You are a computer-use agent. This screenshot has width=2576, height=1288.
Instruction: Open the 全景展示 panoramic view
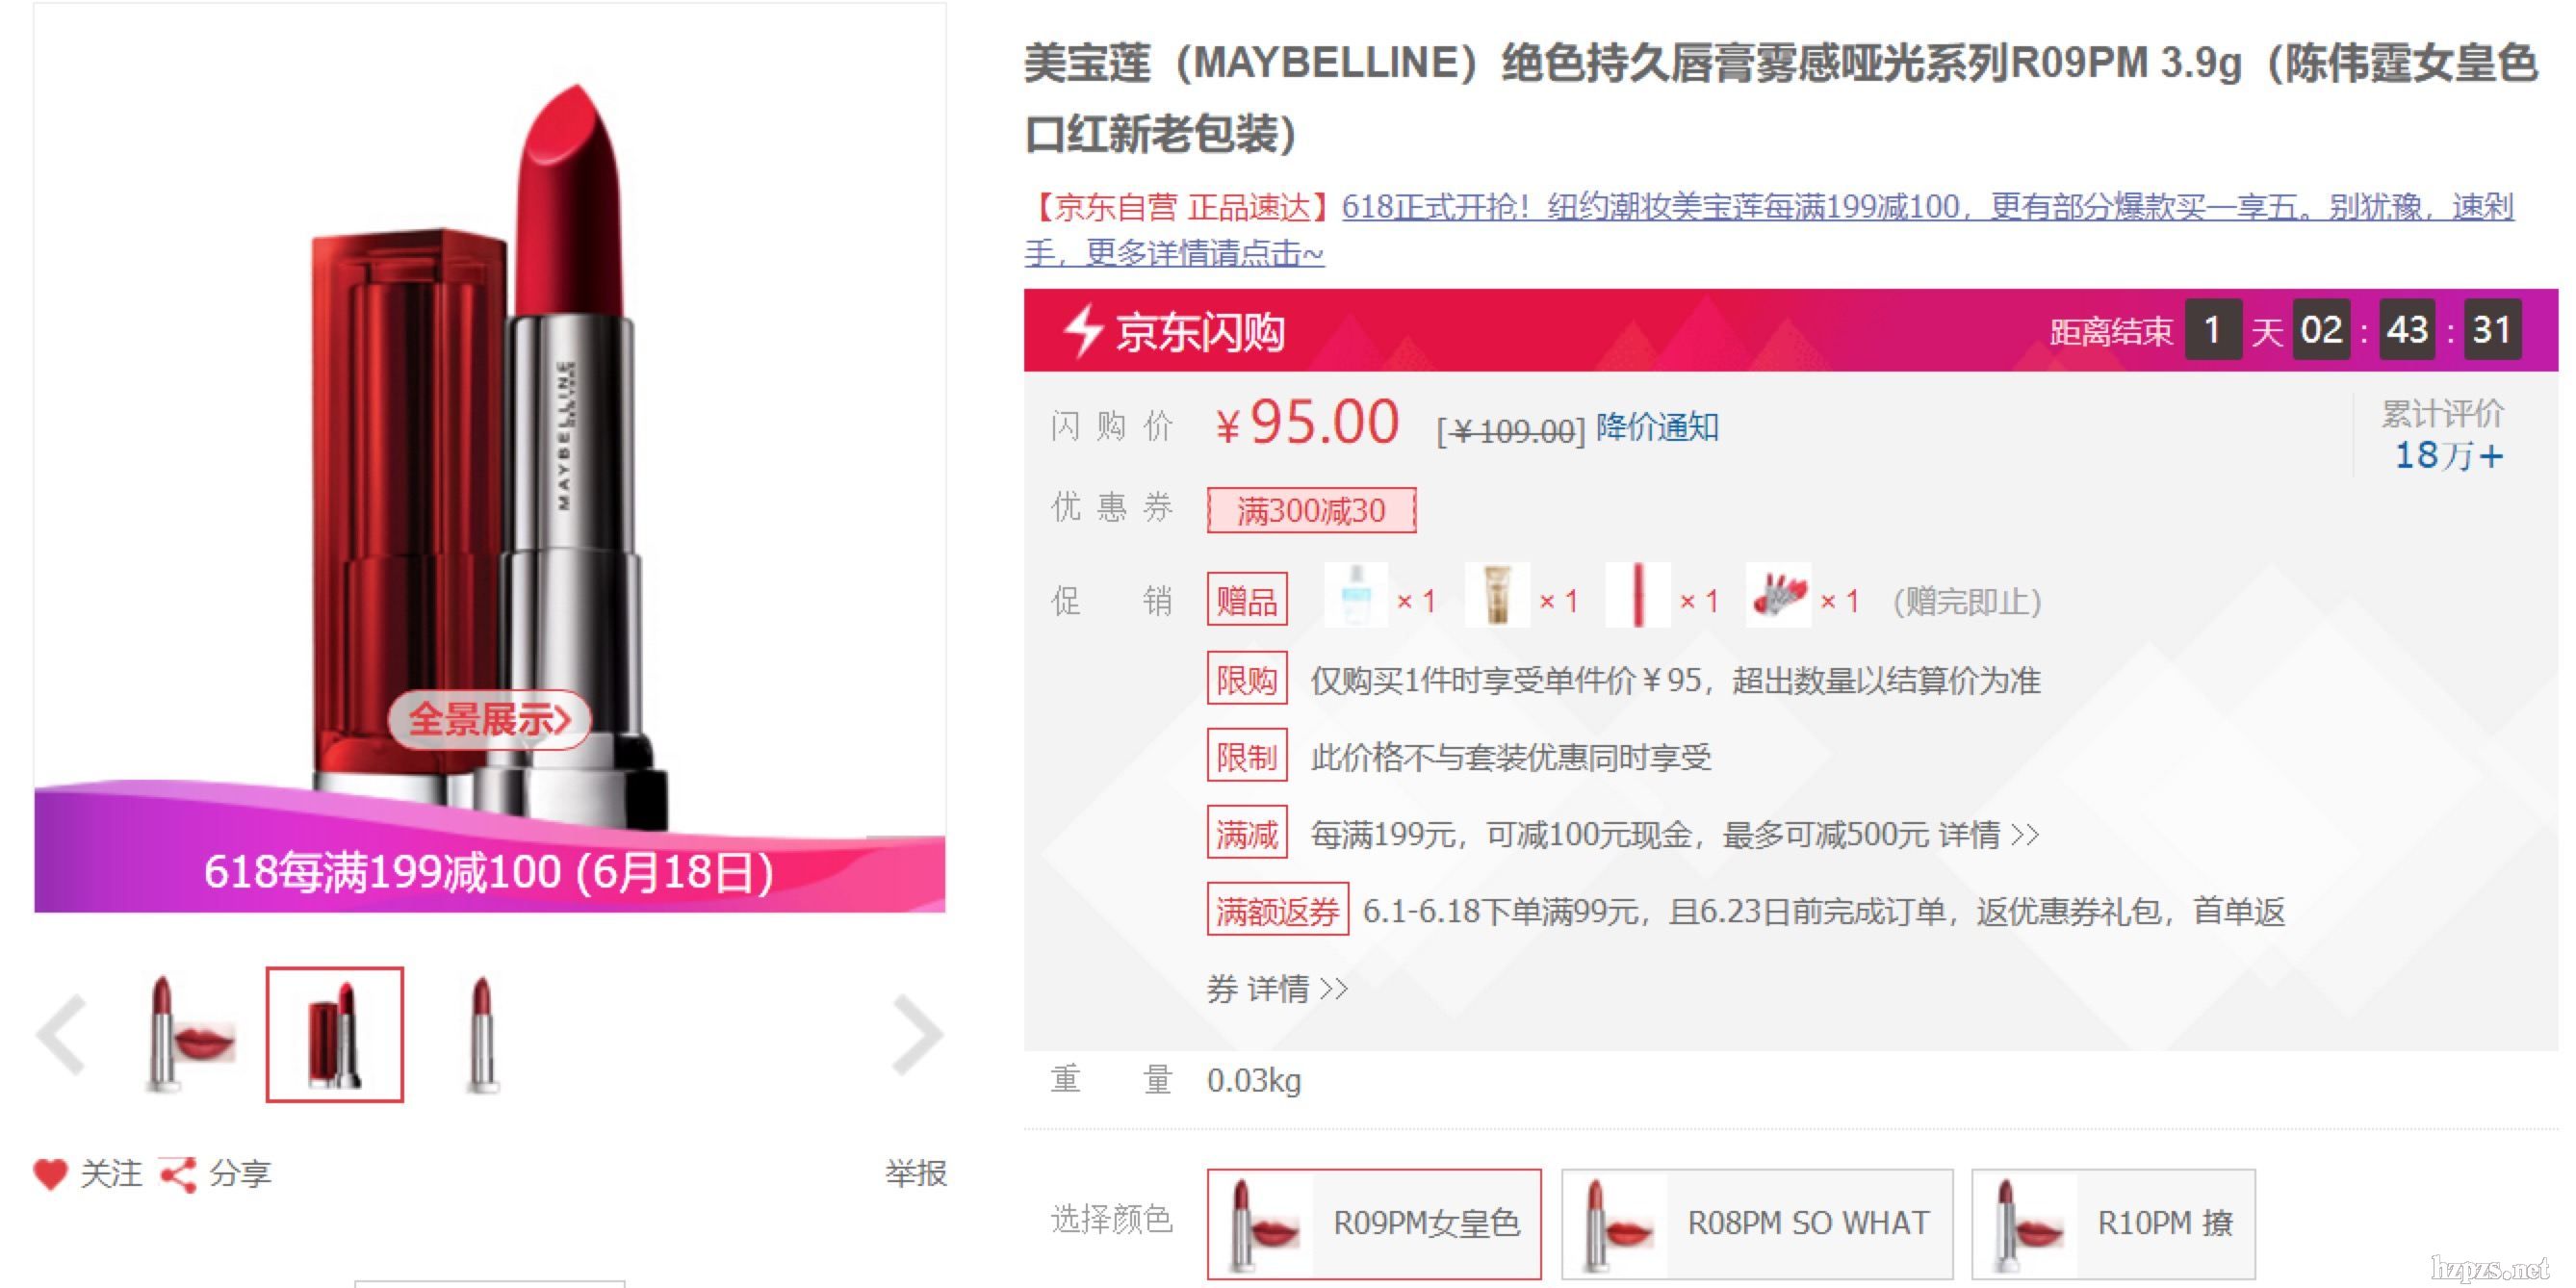[x=489, y=719]
